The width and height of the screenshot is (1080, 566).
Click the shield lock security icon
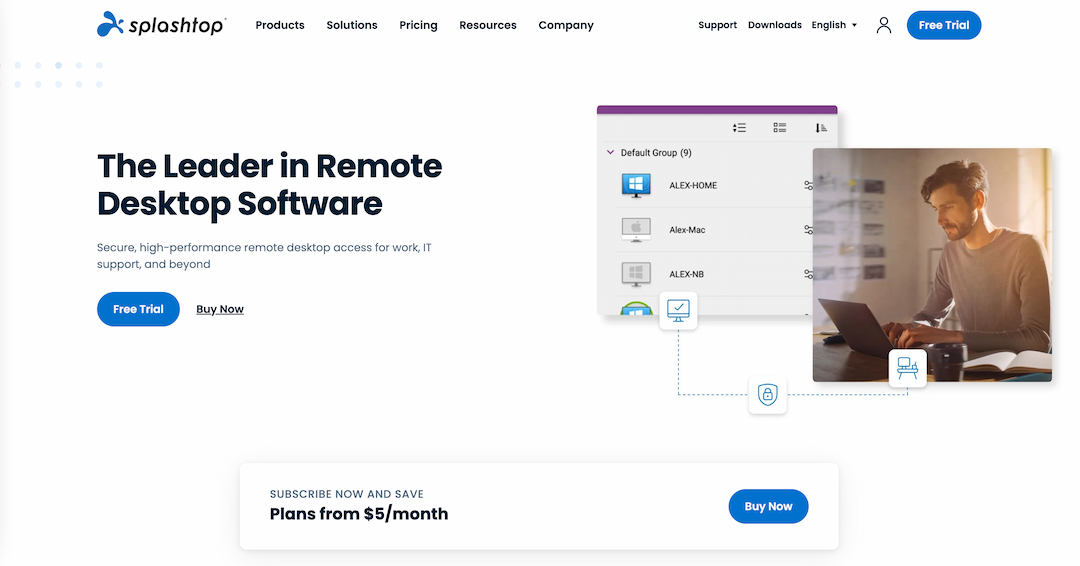(767, 395)
